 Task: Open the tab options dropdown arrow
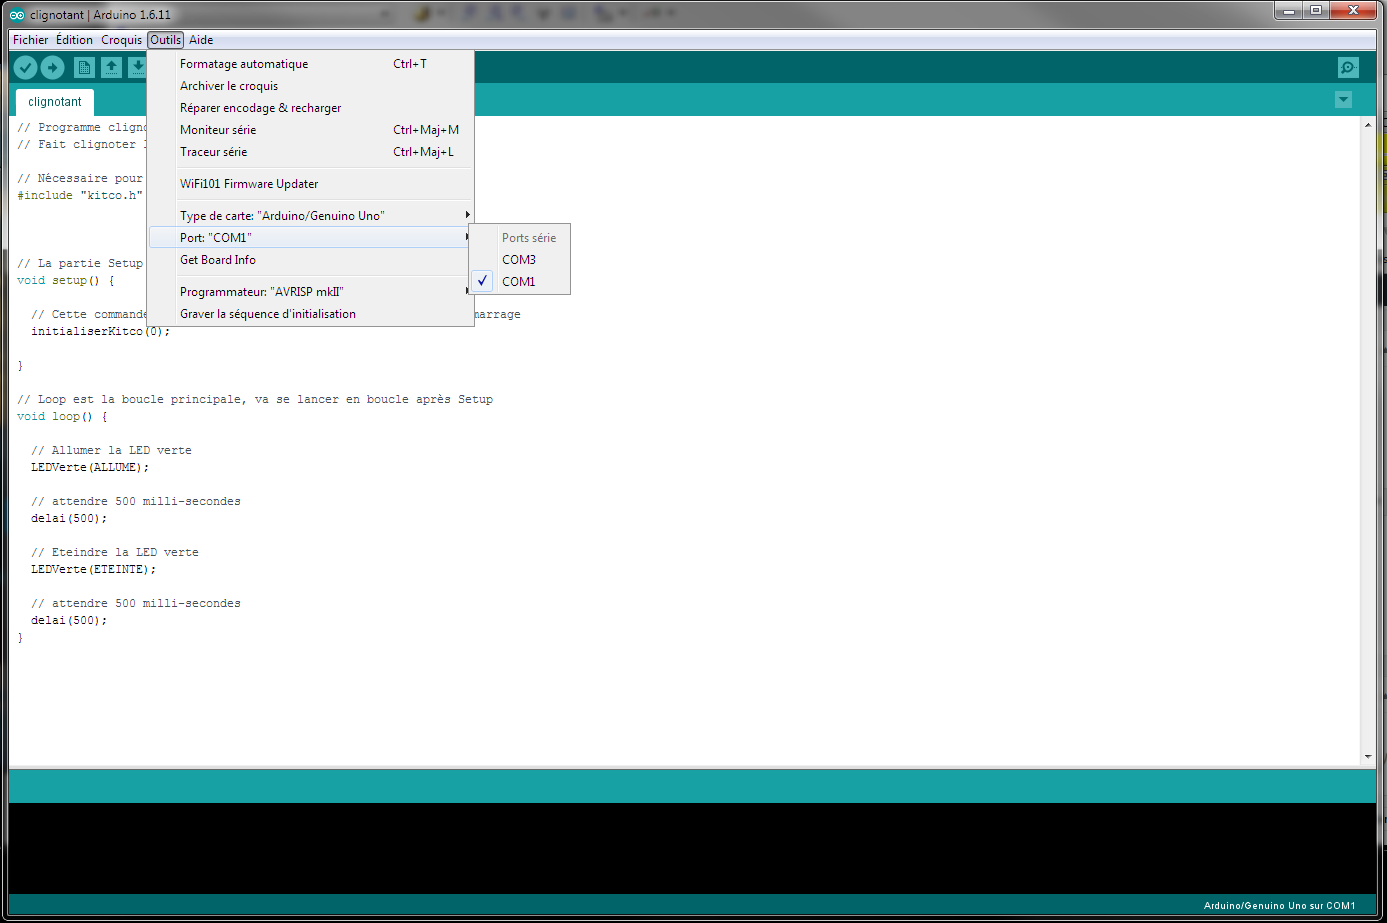click(x=1343, y=100)
